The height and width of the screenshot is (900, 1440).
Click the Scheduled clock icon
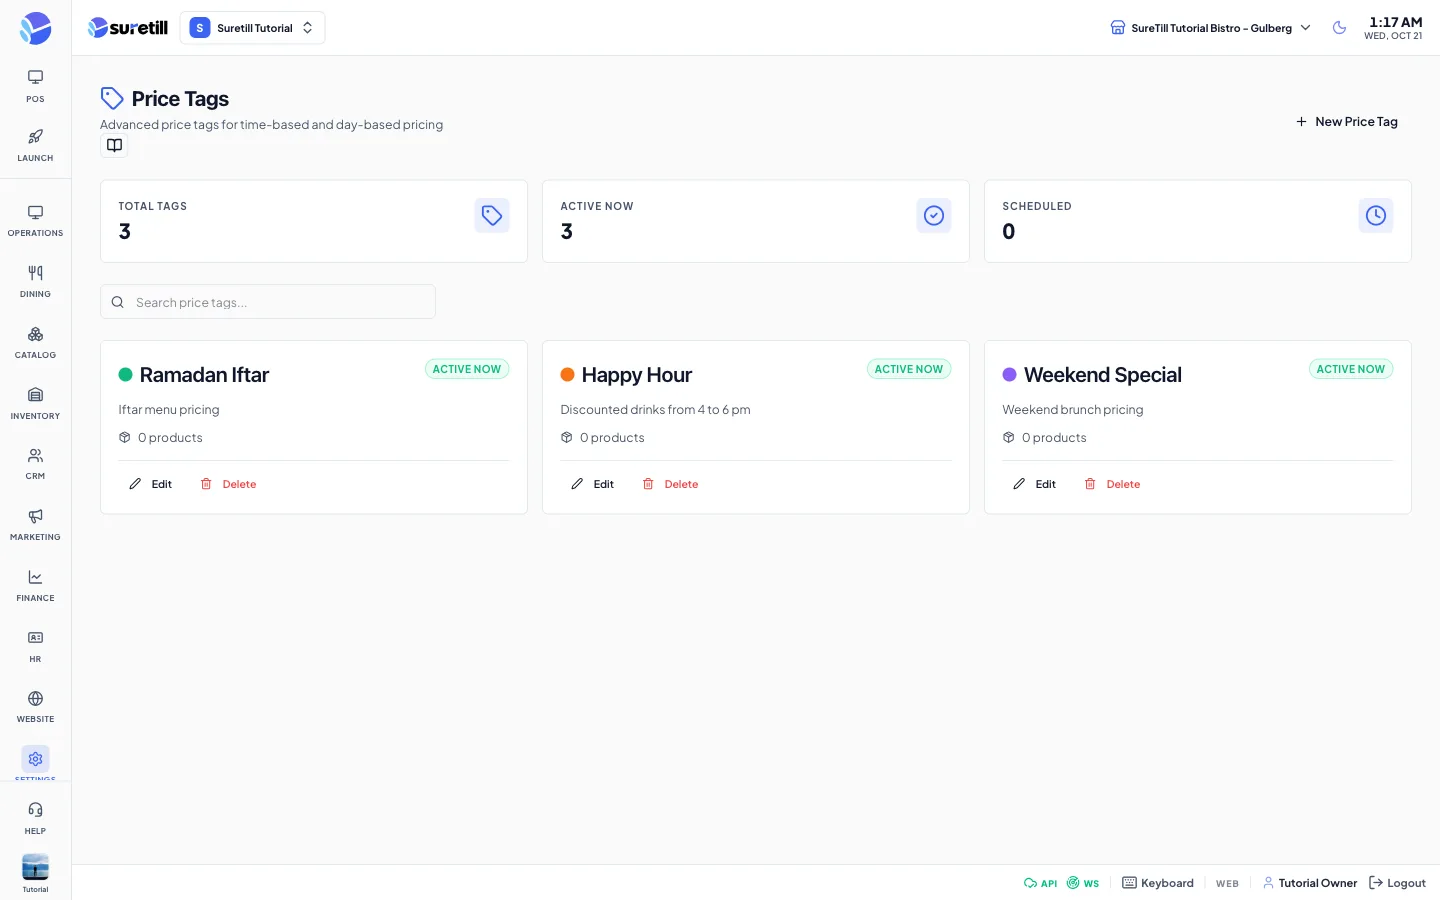coord(1376,215)
